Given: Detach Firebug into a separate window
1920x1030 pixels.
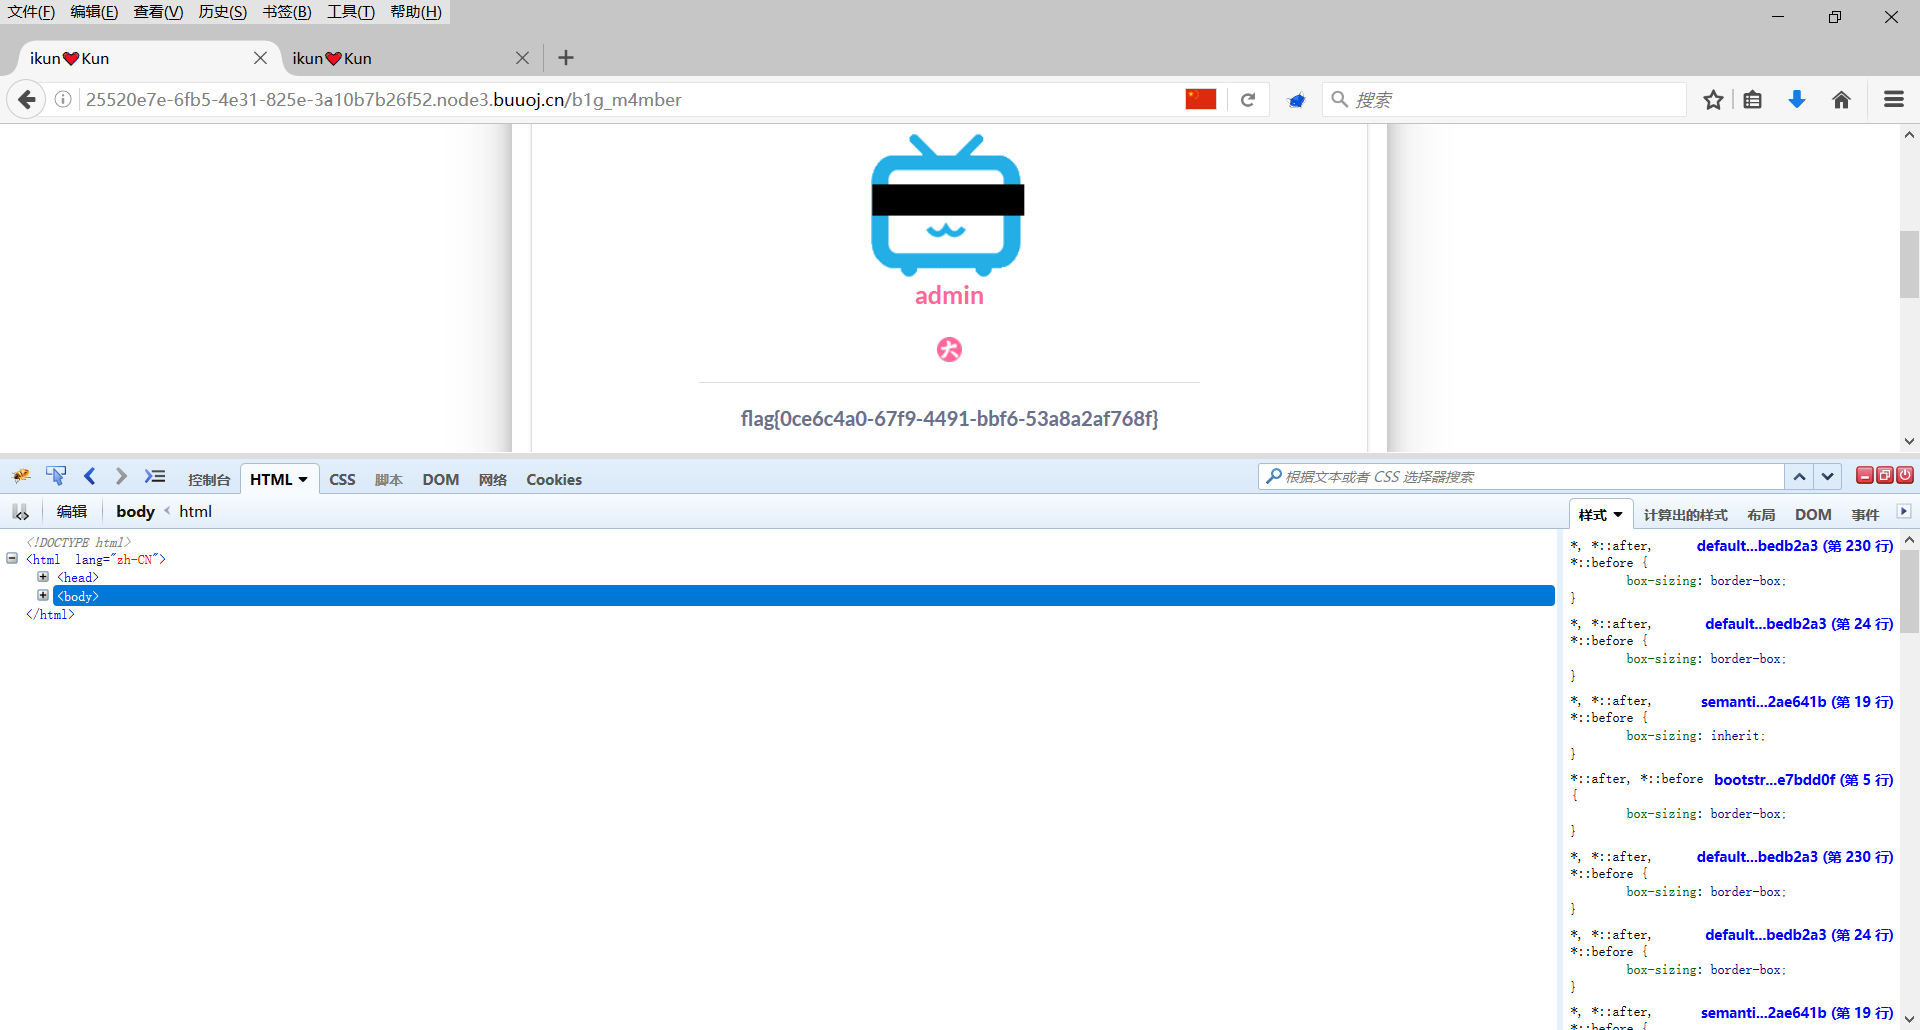Looking at the screenshot, I should pos(1884,475).
